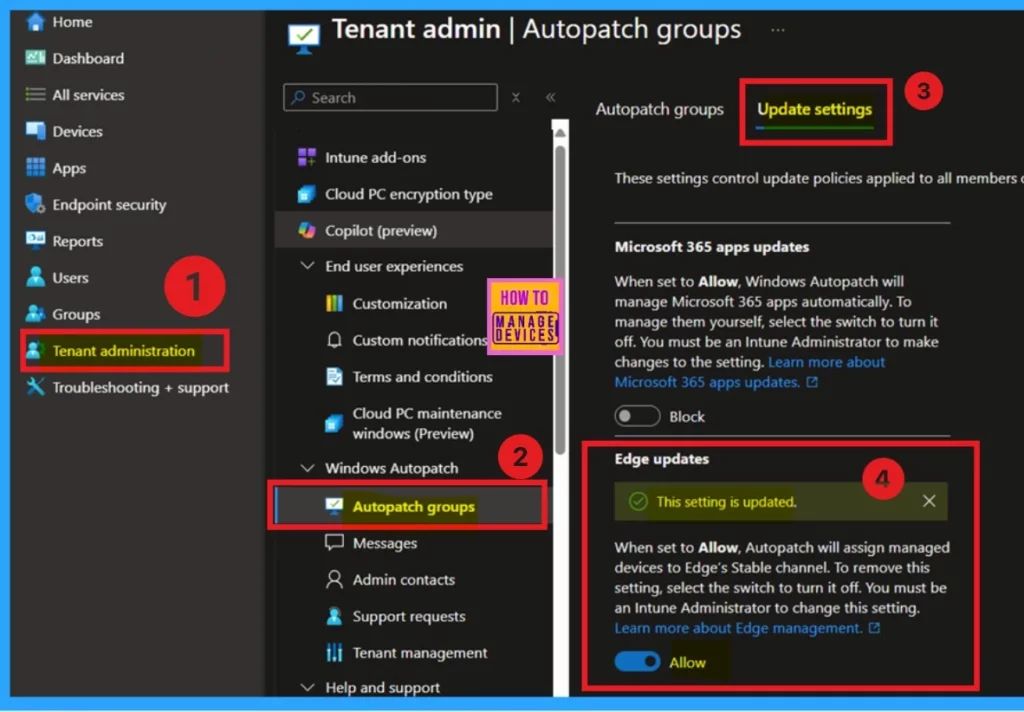This screenshot has width=1024, height=712.
Task: Click the Home house icon
Action: click(x=35, y=22)
